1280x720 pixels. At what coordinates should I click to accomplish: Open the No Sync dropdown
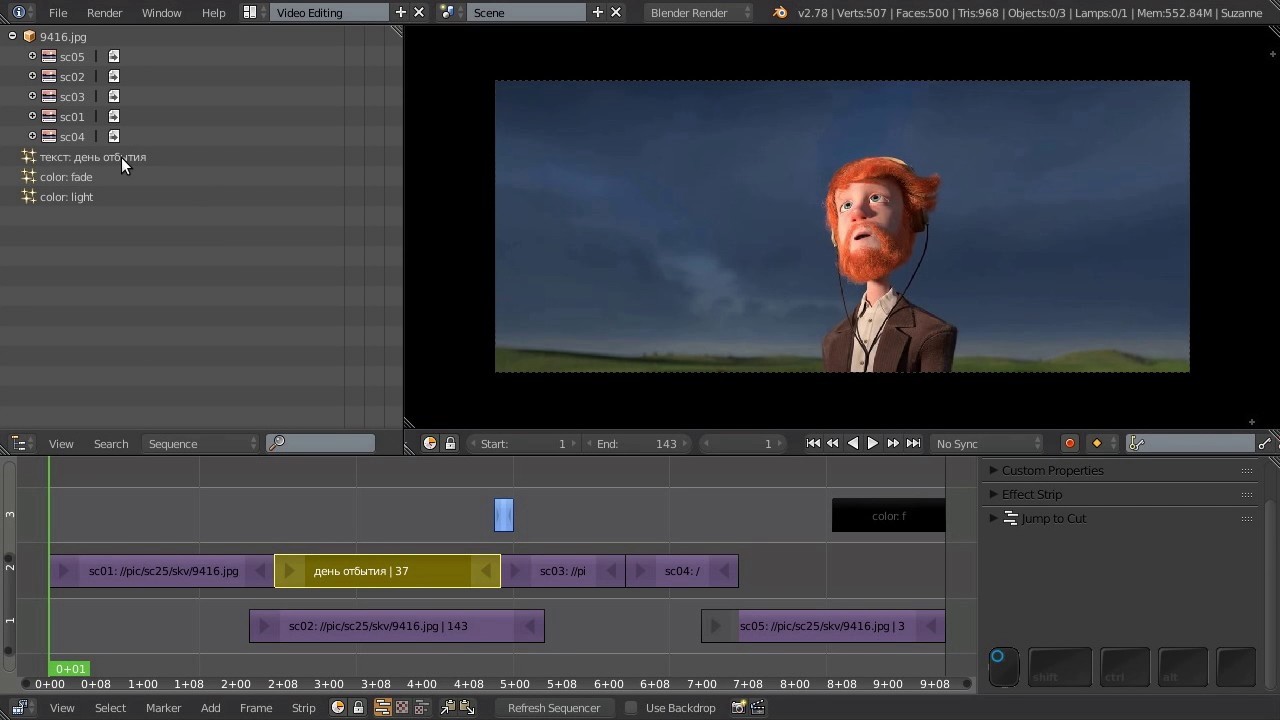[987, 444]
